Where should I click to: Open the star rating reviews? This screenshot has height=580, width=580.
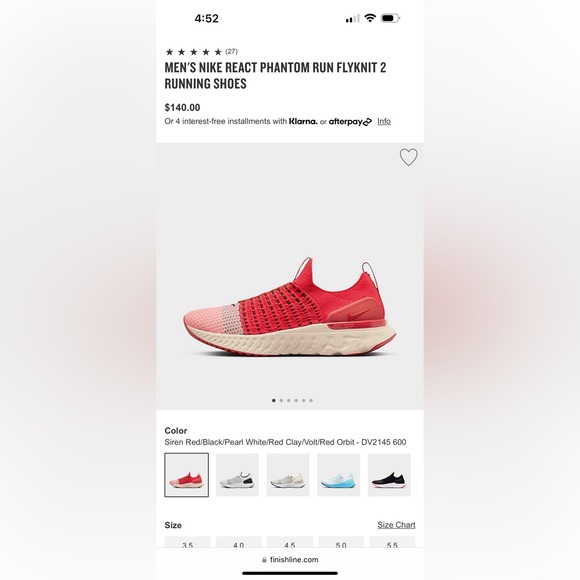(x=201, y=52)
